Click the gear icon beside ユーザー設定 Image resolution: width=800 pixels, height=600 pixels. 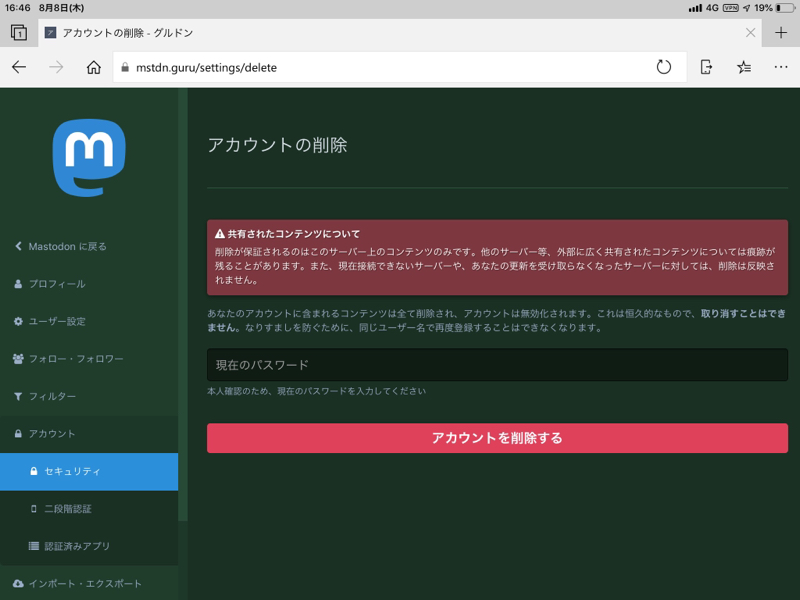pos(18,321)
